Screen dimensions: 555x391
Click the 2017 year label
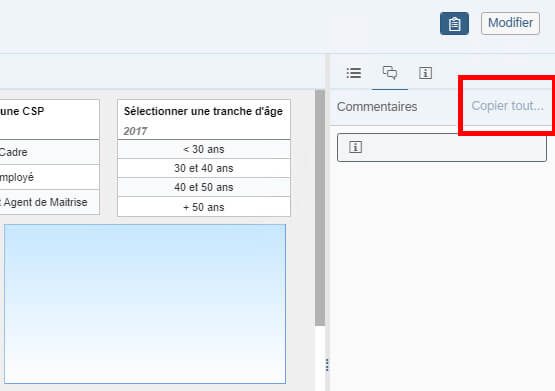[135, 131]
